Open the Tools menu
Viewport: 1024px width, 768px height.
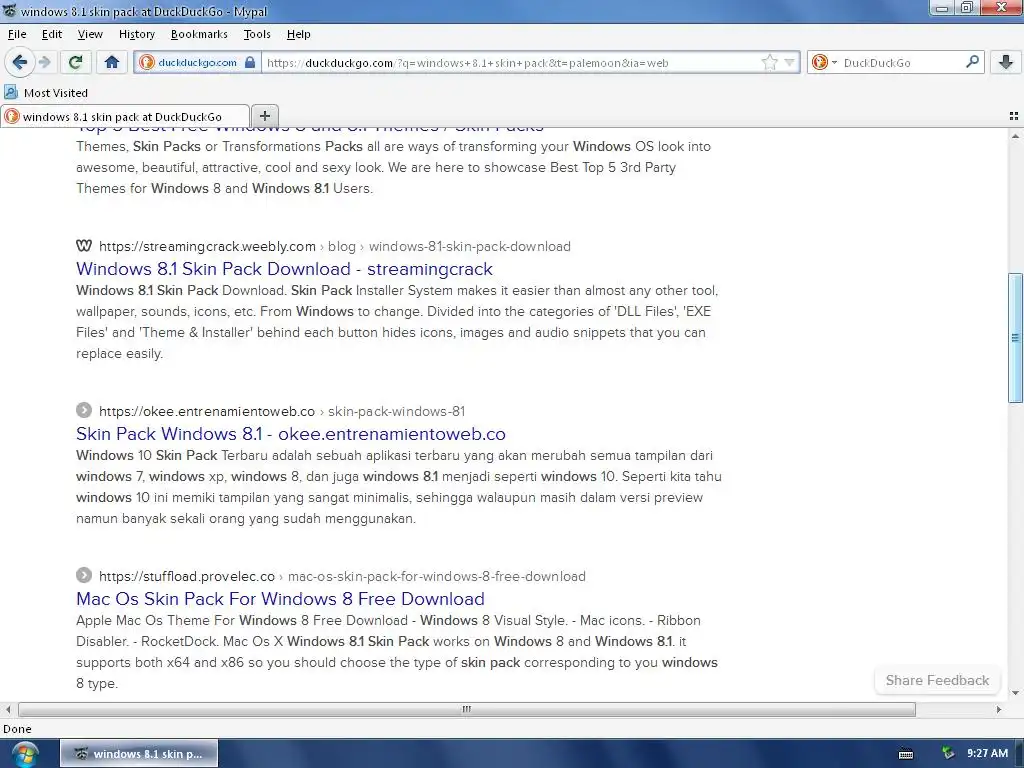coord(257,34)
